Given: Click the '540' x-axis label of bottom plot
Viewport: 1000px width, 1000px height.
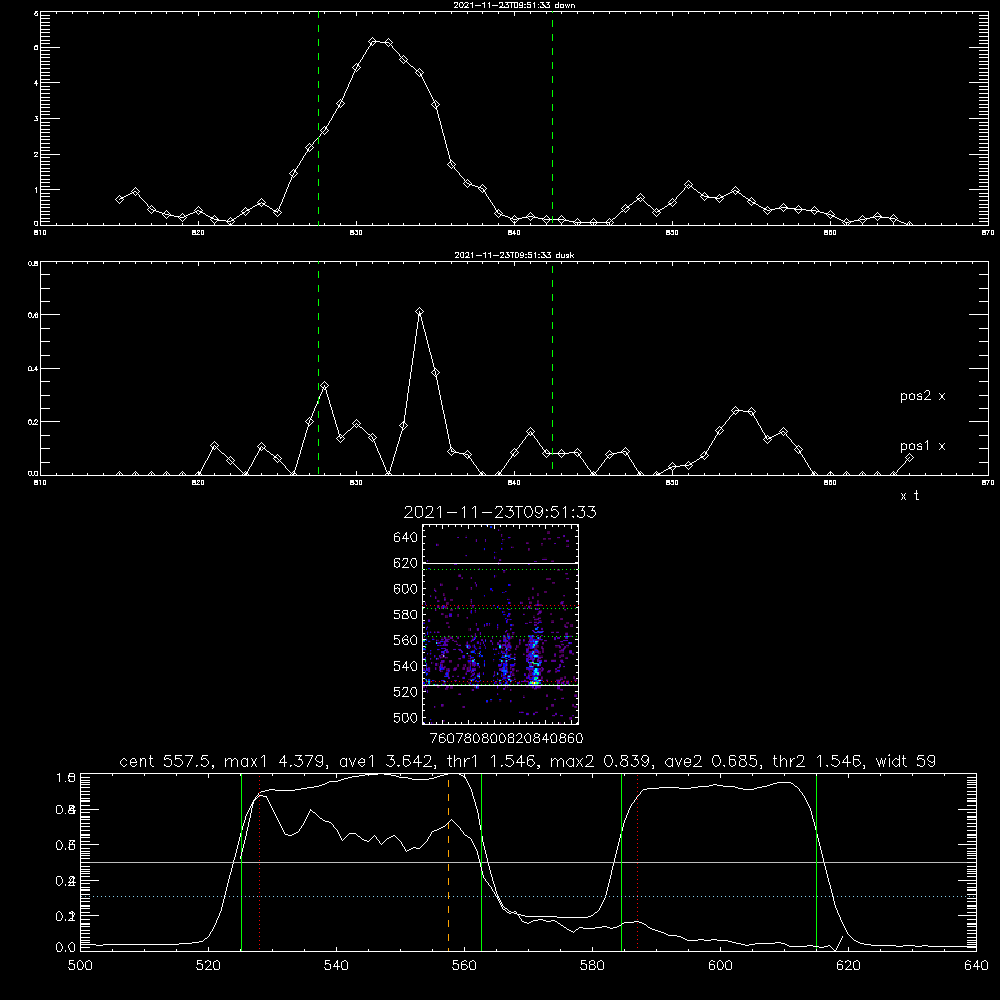Looking at the screenshot, I should click(336, 966).
